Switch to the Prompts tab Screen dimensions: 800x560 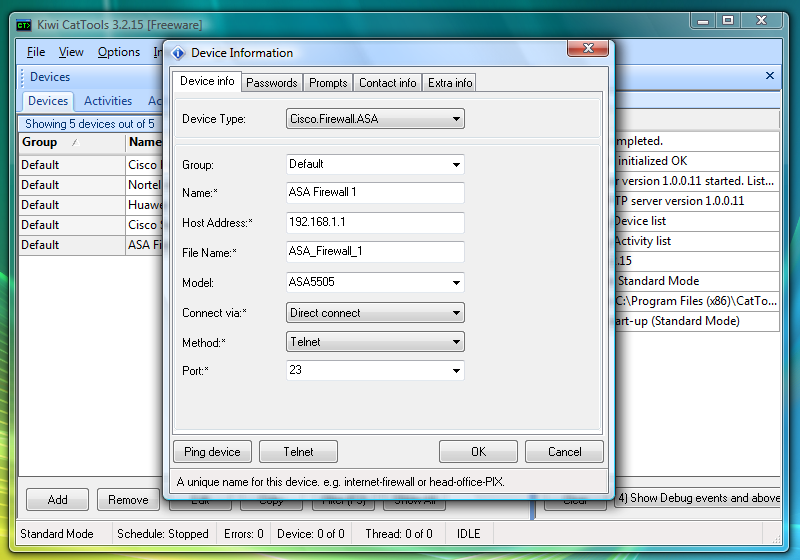(328, 83)
